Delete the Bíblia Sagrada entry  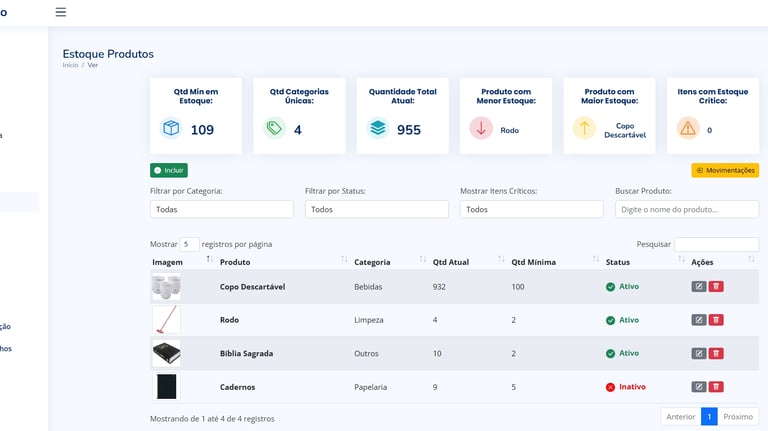(x=717, y=353)
